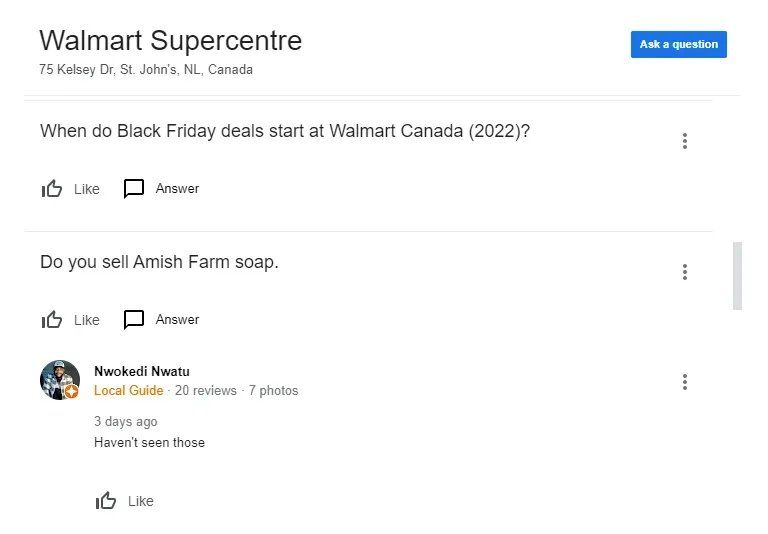Click the Black Friday deals question text
This screenshot has height=534, width=768.
(x=284, y=131)
